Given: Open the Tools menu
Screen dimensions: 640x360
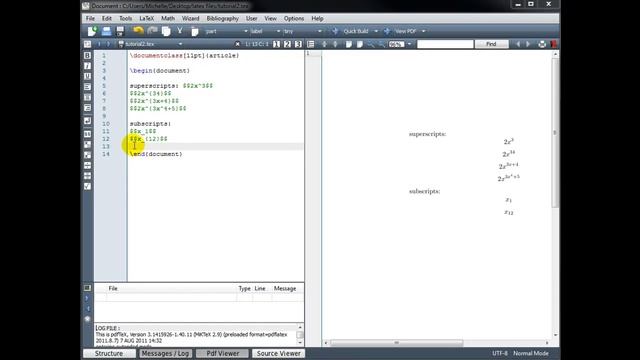Looking at the screenshot, I should click(126, 18).
